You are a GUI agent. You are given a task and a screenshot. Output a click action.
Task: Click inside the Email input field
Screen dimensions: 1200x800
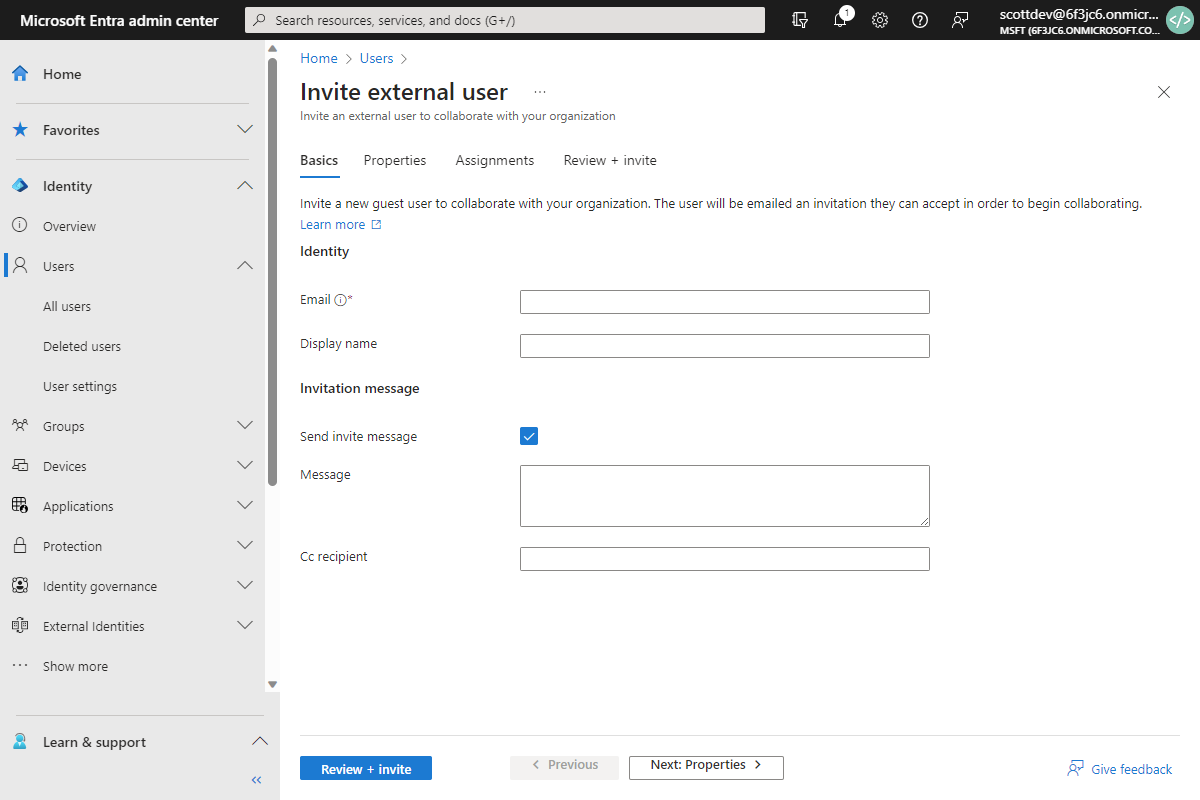click(x=724, y=301)
